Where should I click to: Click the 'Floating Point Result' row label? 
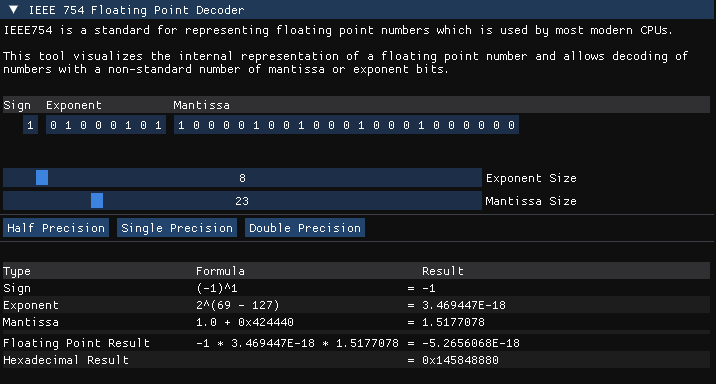(x=76, y=343)
